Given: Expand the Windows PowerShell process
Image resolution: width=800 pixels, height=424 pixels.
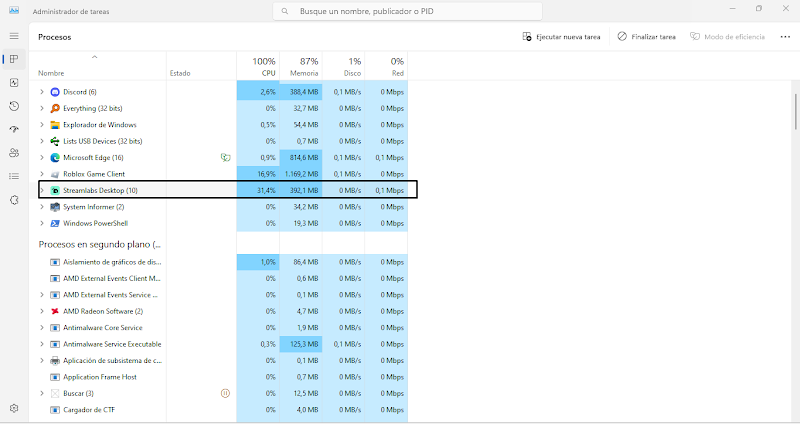Looking at the screenshot, I should coord(42,223).
